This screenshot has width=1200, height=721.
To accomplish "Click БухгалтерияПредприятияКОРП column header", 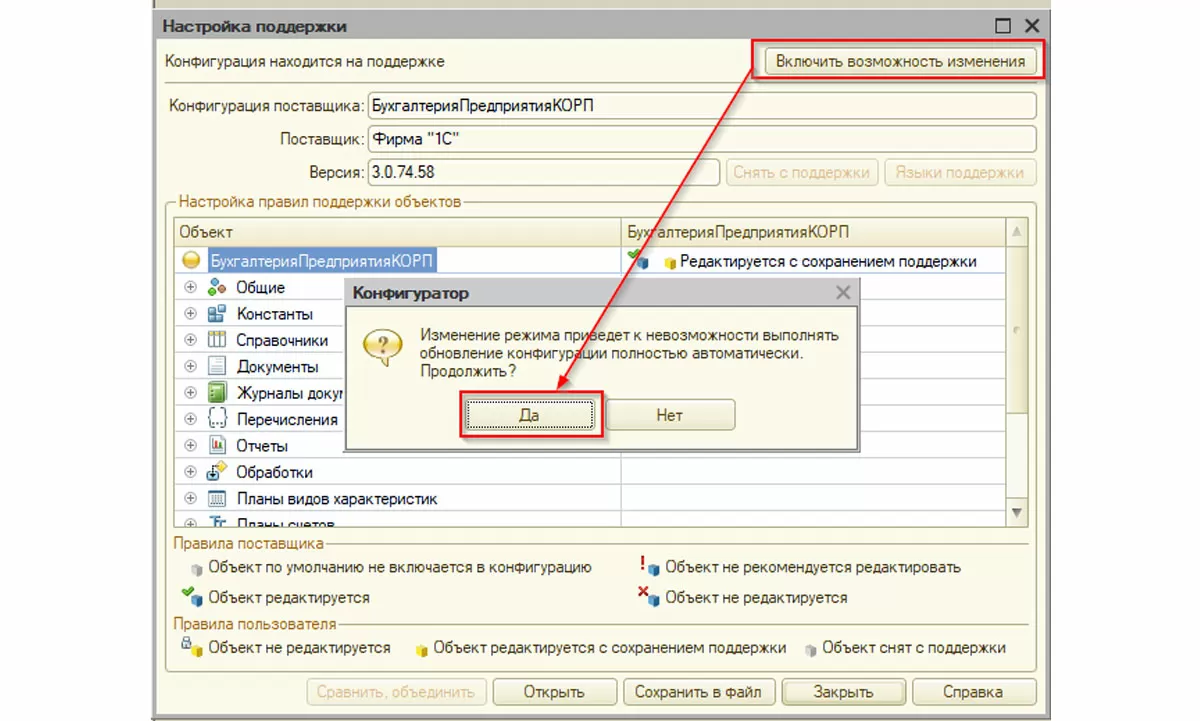I will 813,232.
